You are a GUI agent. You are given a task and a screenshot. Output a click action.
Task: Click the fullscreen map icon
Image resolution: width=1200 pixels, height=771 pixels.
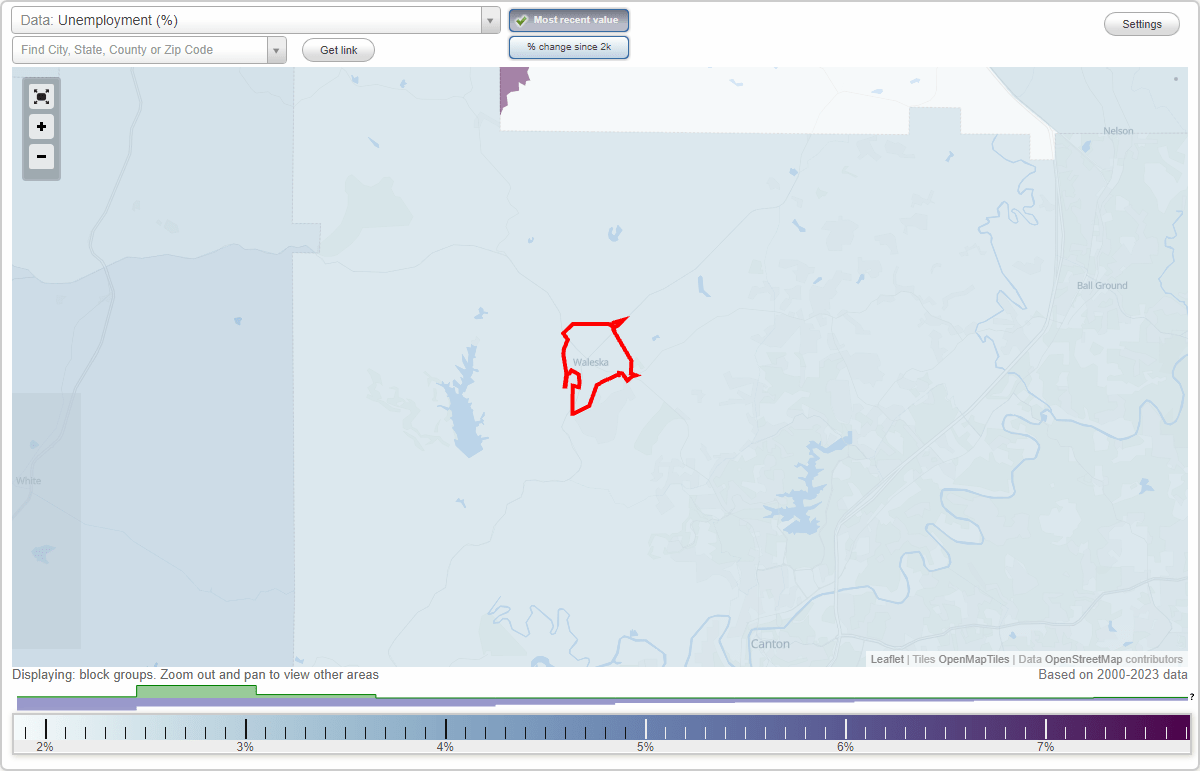[41, 97]
